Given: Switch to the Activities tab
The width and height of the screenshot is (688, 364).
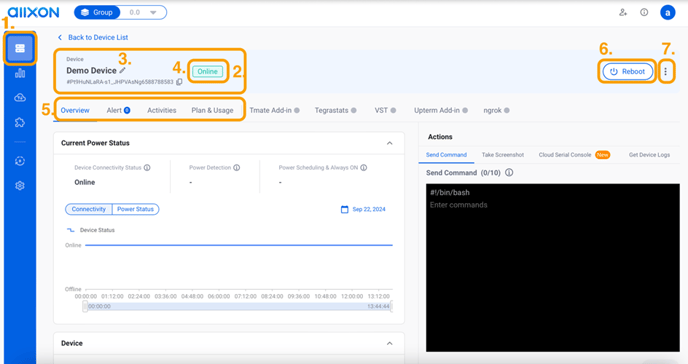Looking at the screenshot, I should [x=161, y=110].
